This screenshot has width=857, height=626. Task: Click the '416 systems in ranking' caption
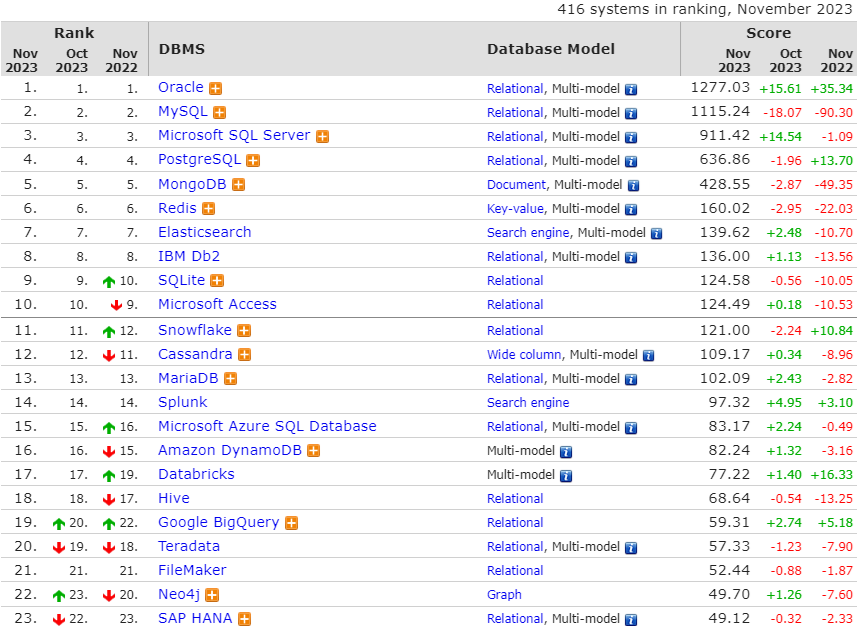705,9
